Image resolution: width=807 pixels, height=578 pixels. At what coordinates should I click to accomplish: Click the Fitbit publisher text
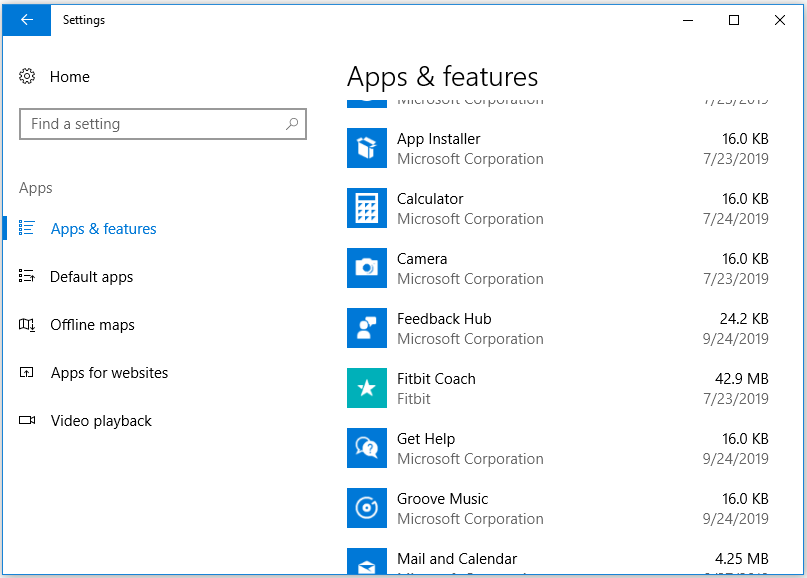tap(414, 399)
